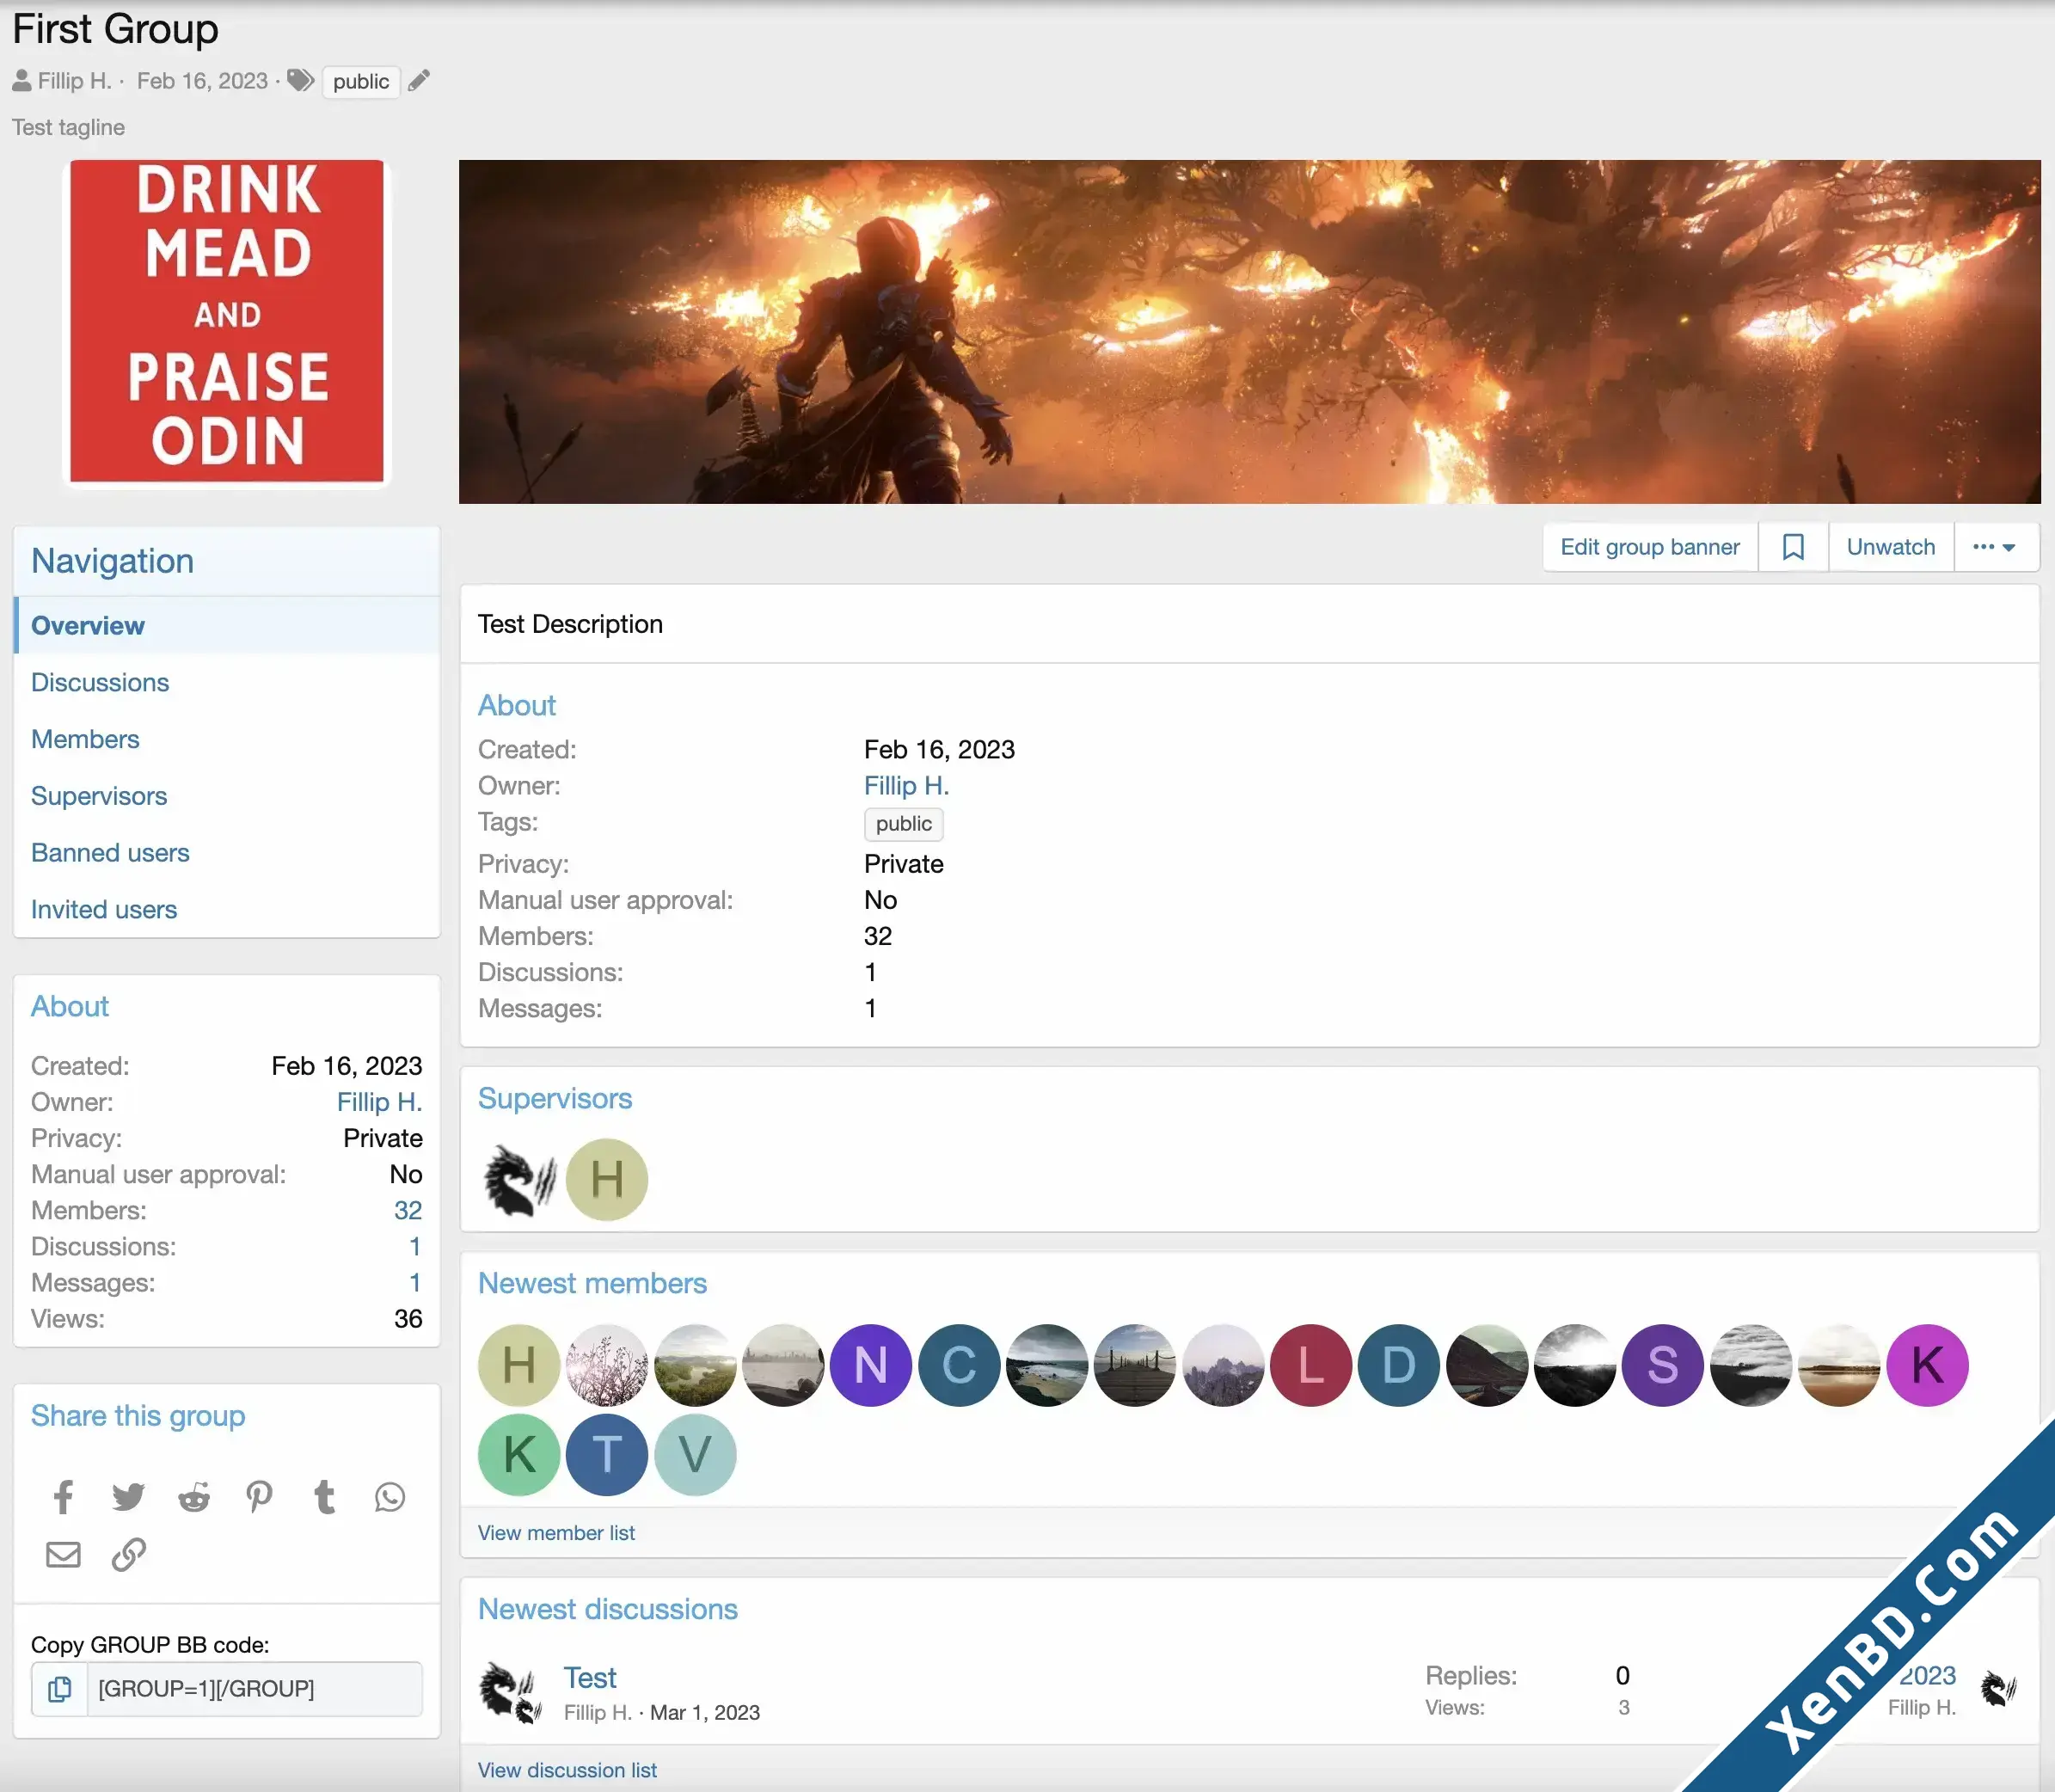Open the light teal V member avatar
The height and width of the screenshot is (1792, 2055).
coord(695,1455)
